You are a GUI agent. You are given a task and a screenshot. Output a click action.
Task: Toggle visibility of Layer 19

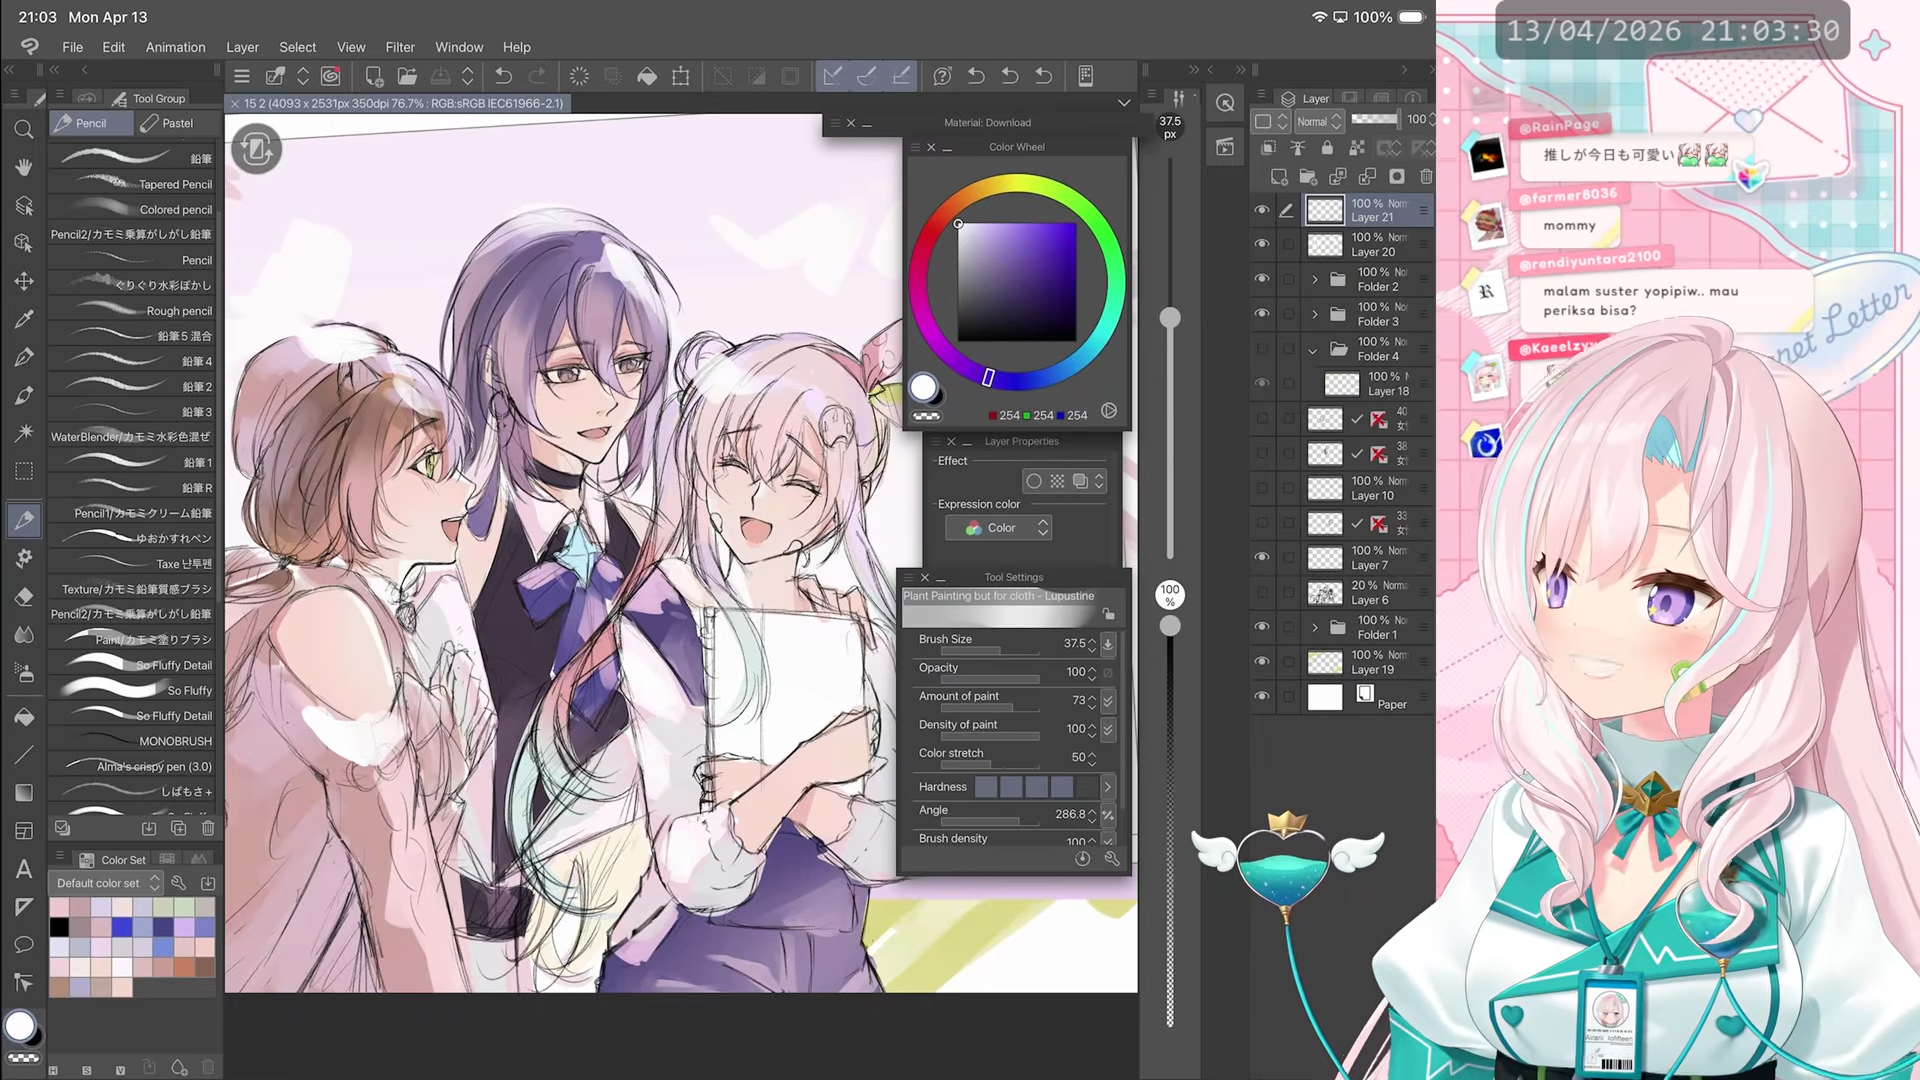(1262, 662)
